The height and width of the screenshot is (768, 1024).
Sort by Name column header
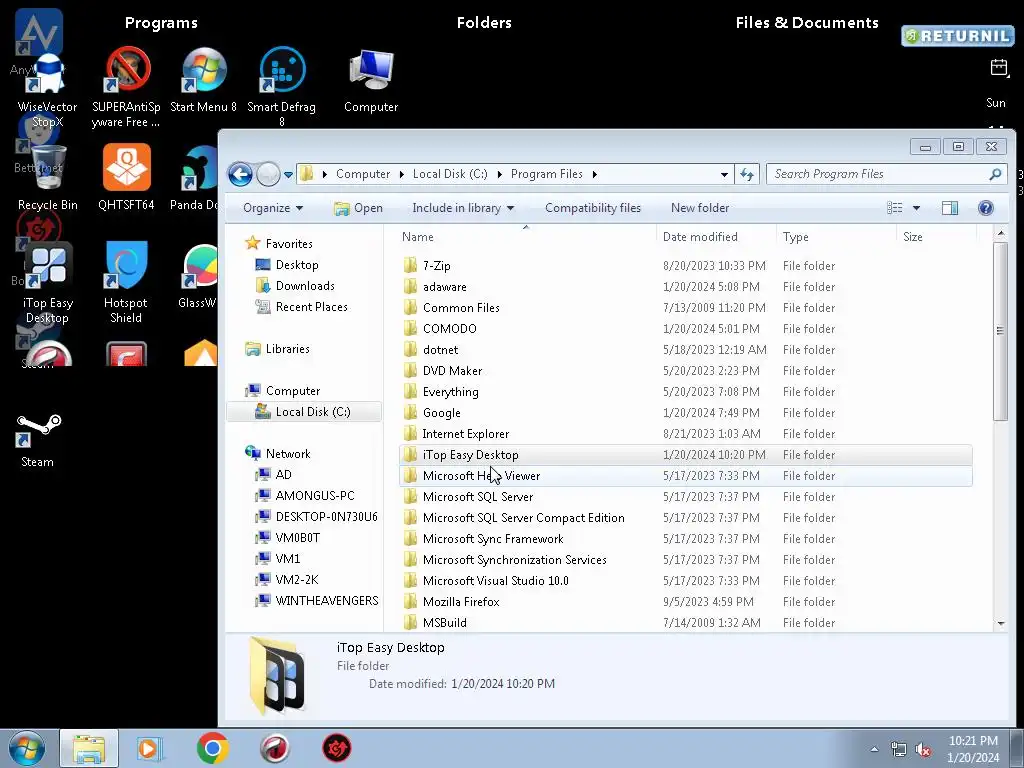[526, 237]
